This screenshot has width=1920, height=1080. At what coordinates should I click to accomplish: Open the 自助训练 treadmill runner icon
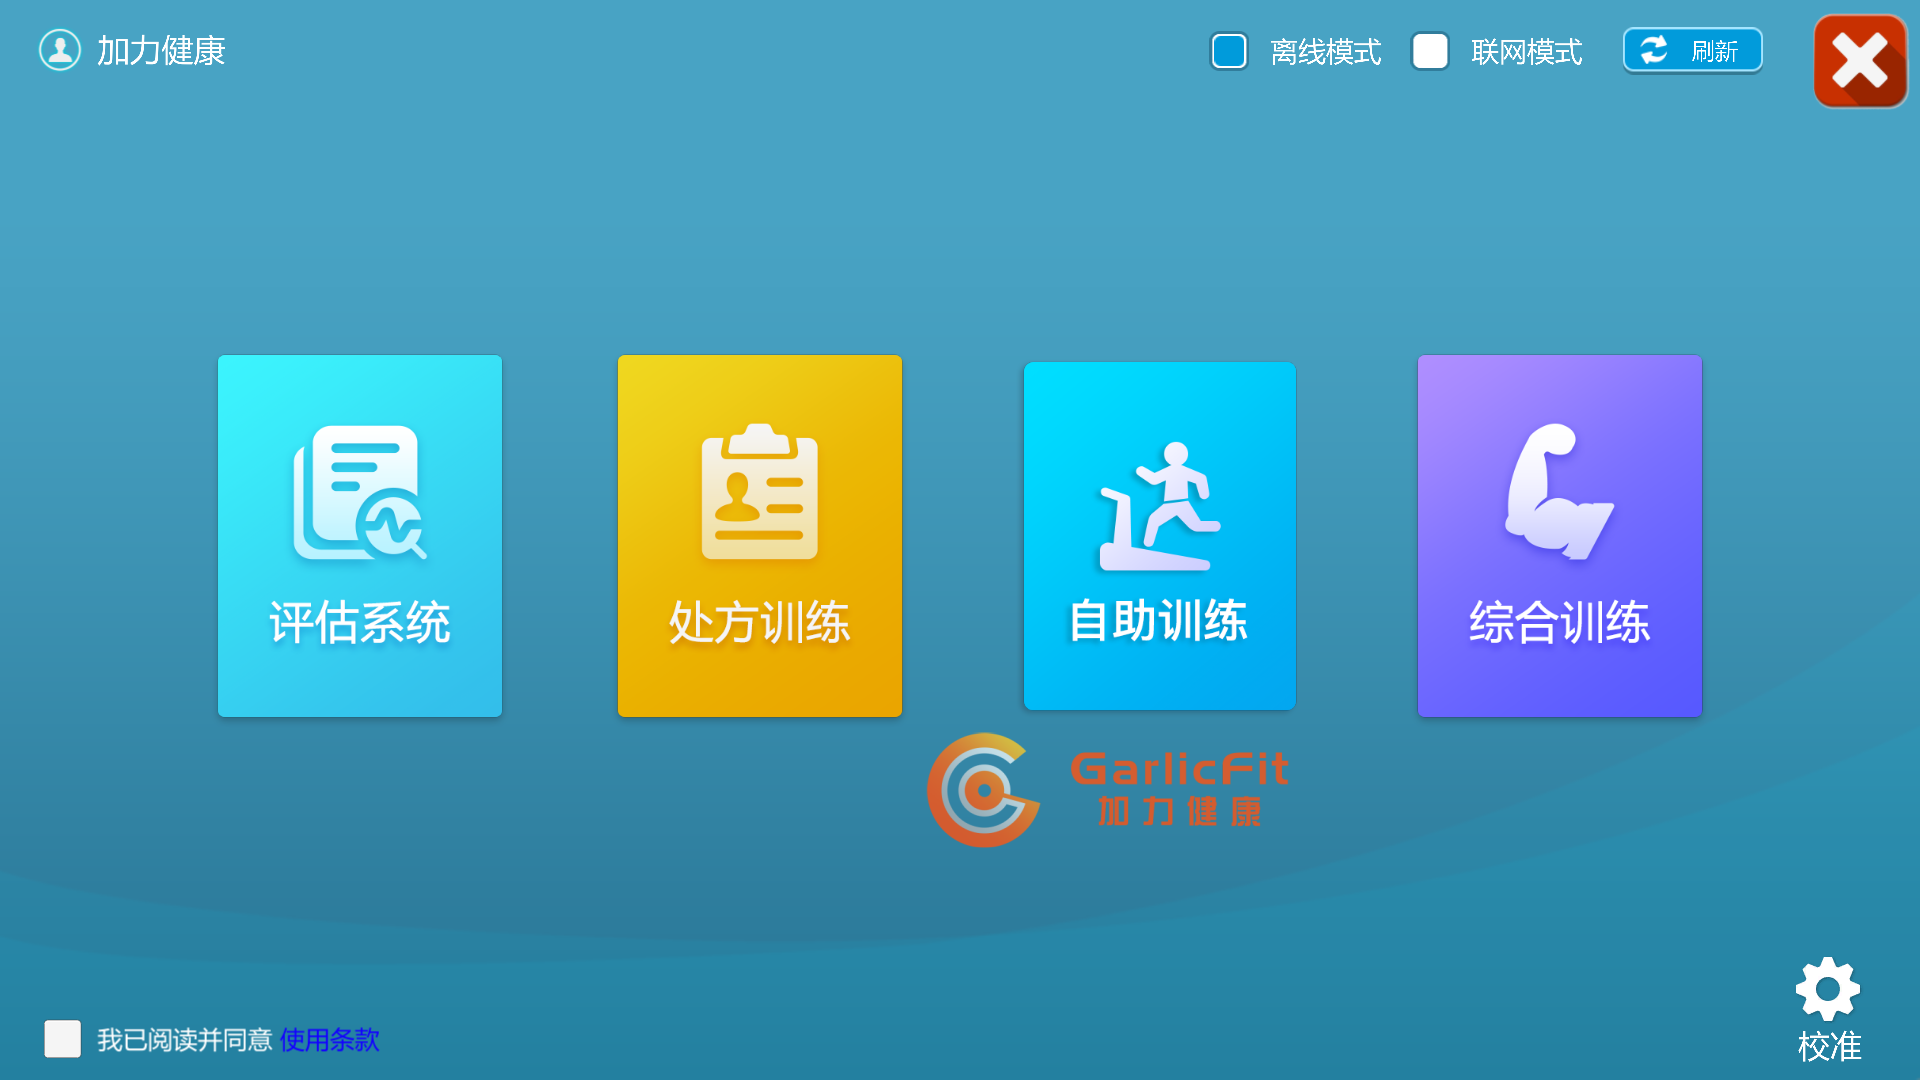pos(1159,507)
